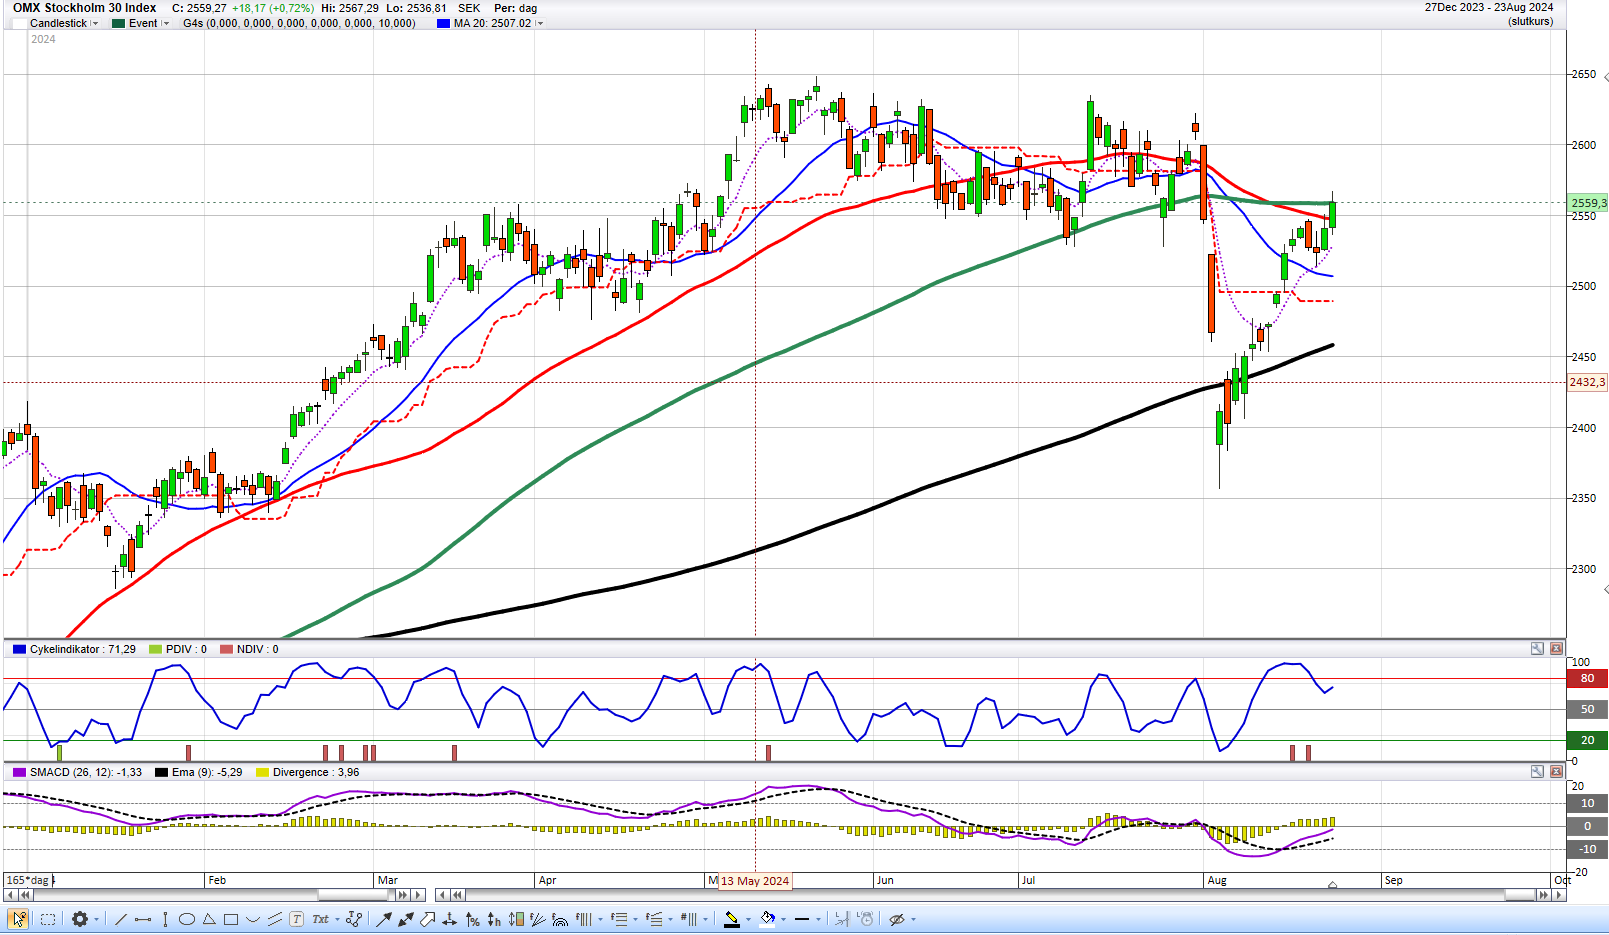Screen dimensions: 1609x935
Task: Open the MA 20 indicator dropdown
Action: tap(540, 23)
